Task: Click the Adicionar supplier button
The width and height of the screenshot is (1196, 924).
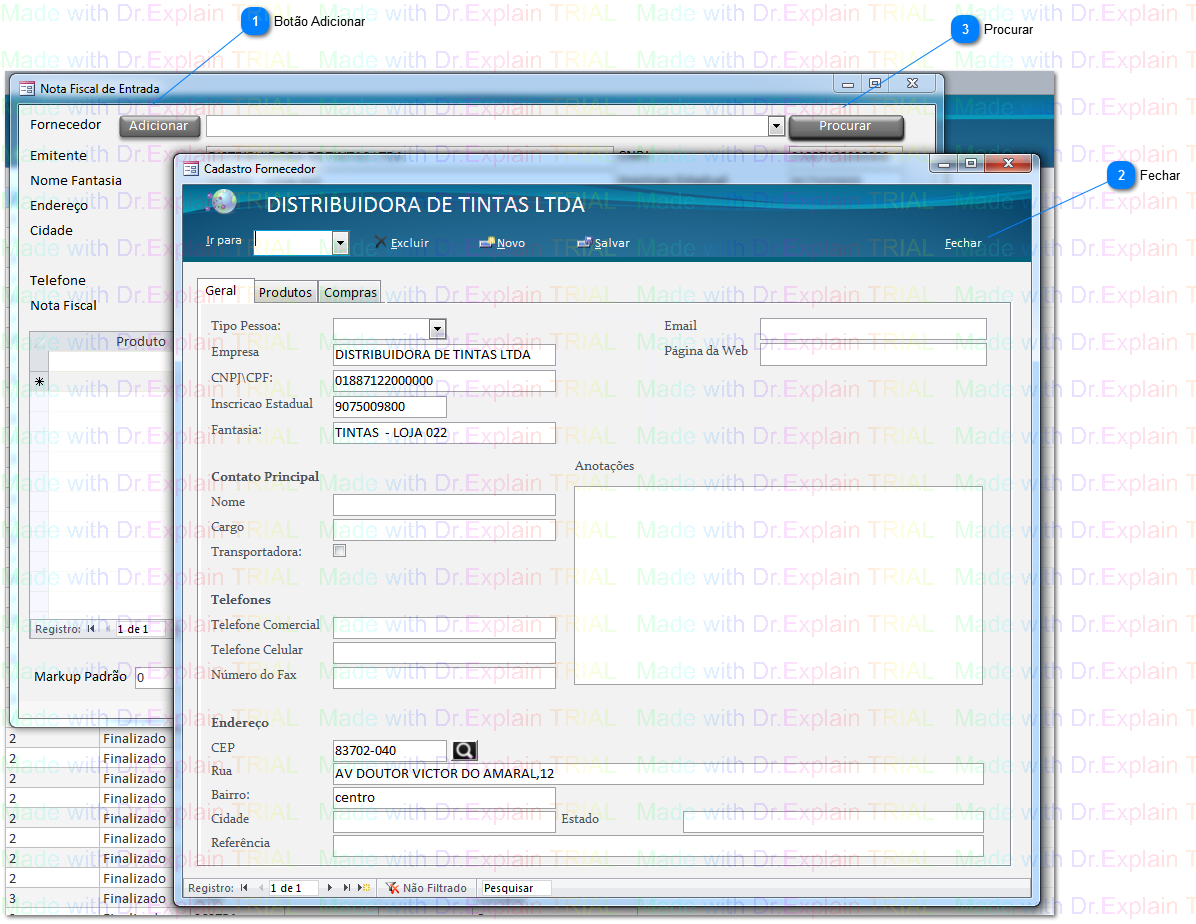Action: (x=159, y=126)
